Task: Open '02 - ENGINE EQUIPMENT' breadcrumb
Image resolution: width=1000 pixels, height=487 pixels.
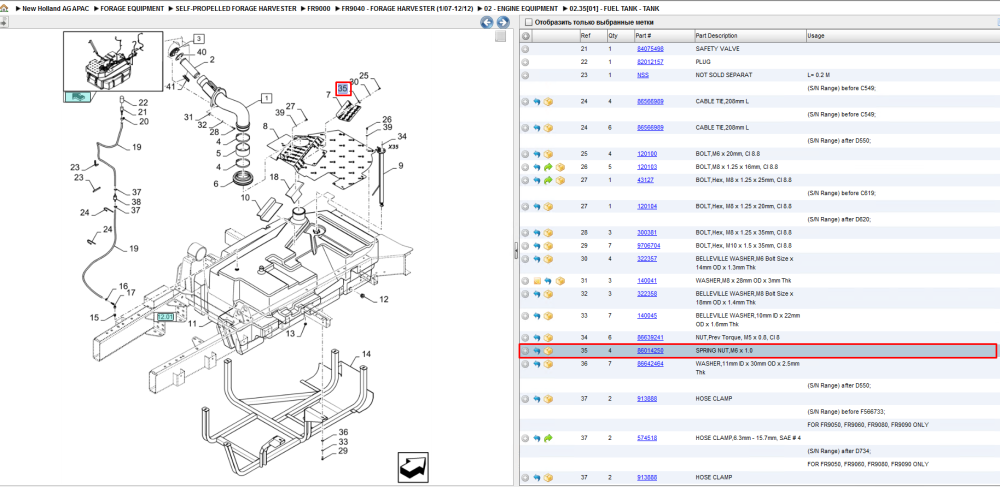Action: [520, 9]
